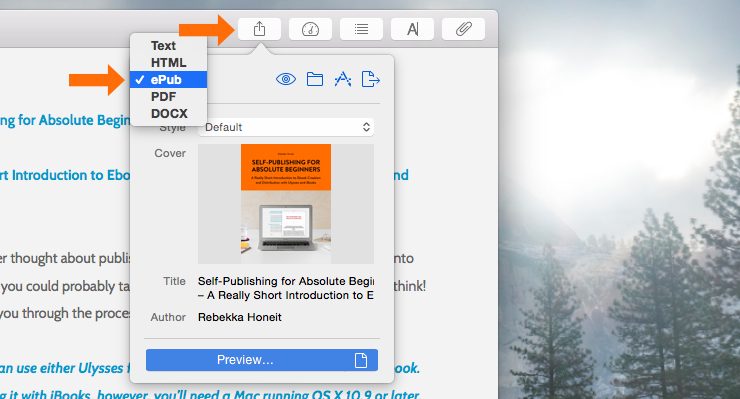740x399 pixels.
Task: Choose Text export format
Action: 168,46
